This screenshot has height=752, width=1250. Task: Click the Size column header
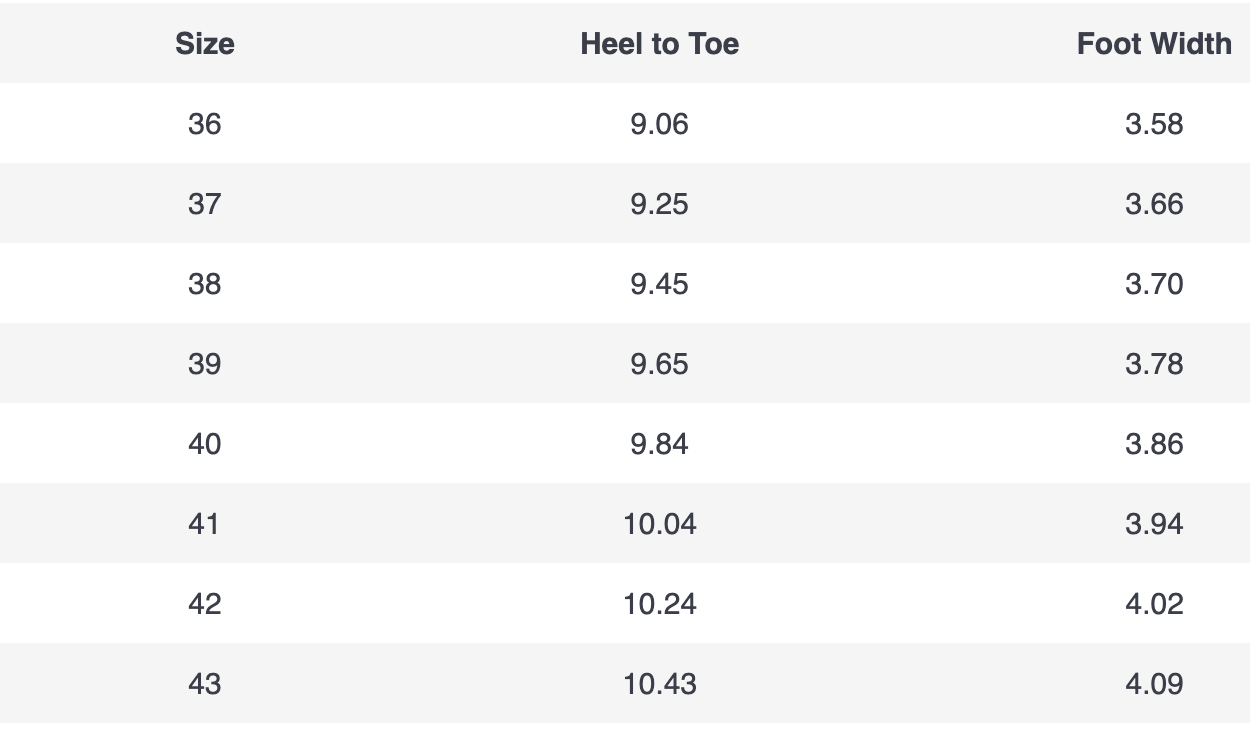205,44
